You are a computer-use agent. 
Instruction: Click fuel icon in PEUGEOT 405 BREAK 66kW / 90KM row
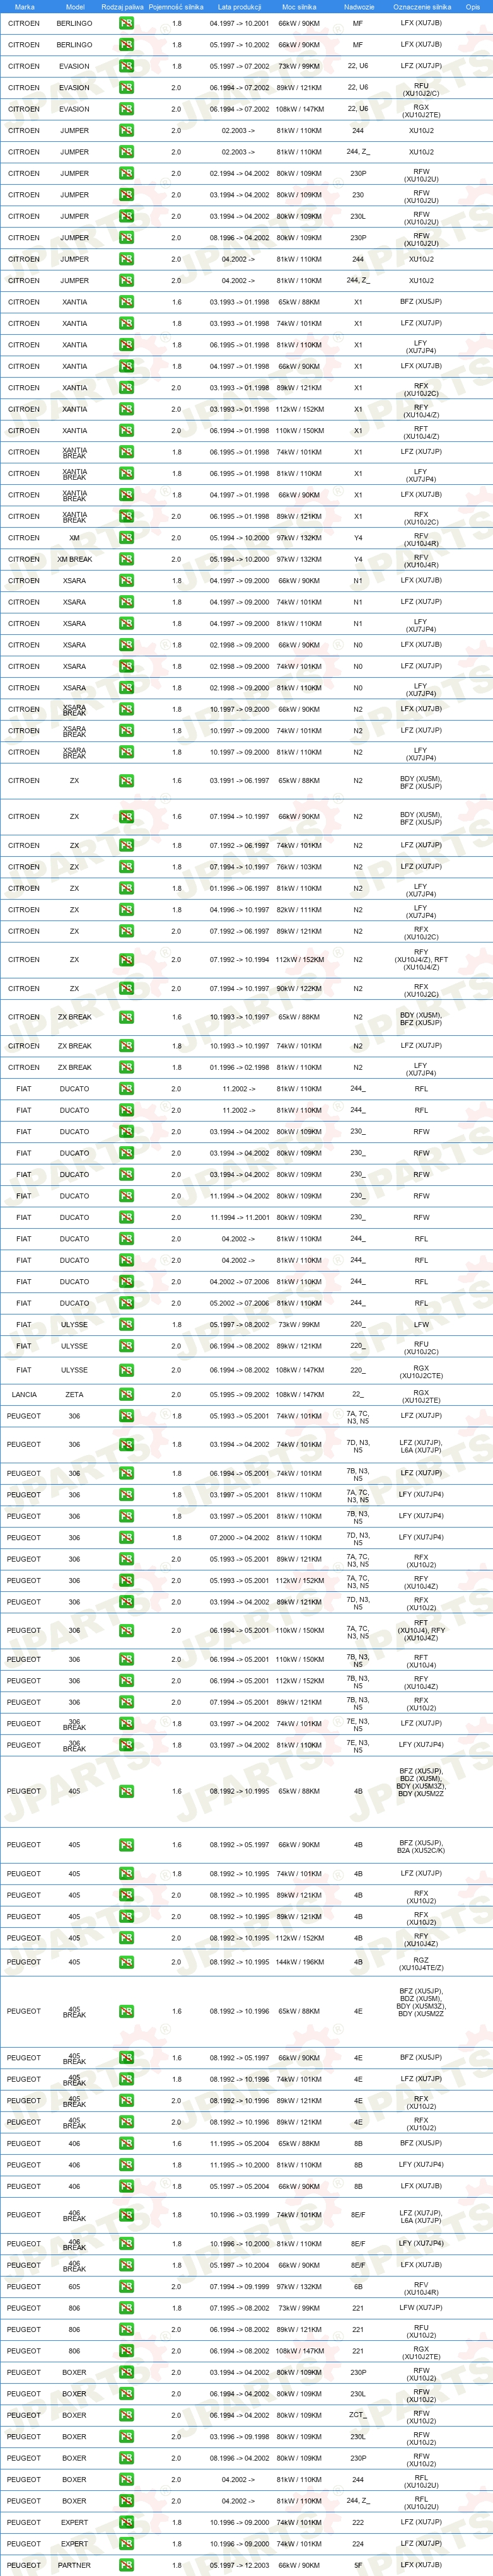pyautogui.click(x=126, y=2058)
